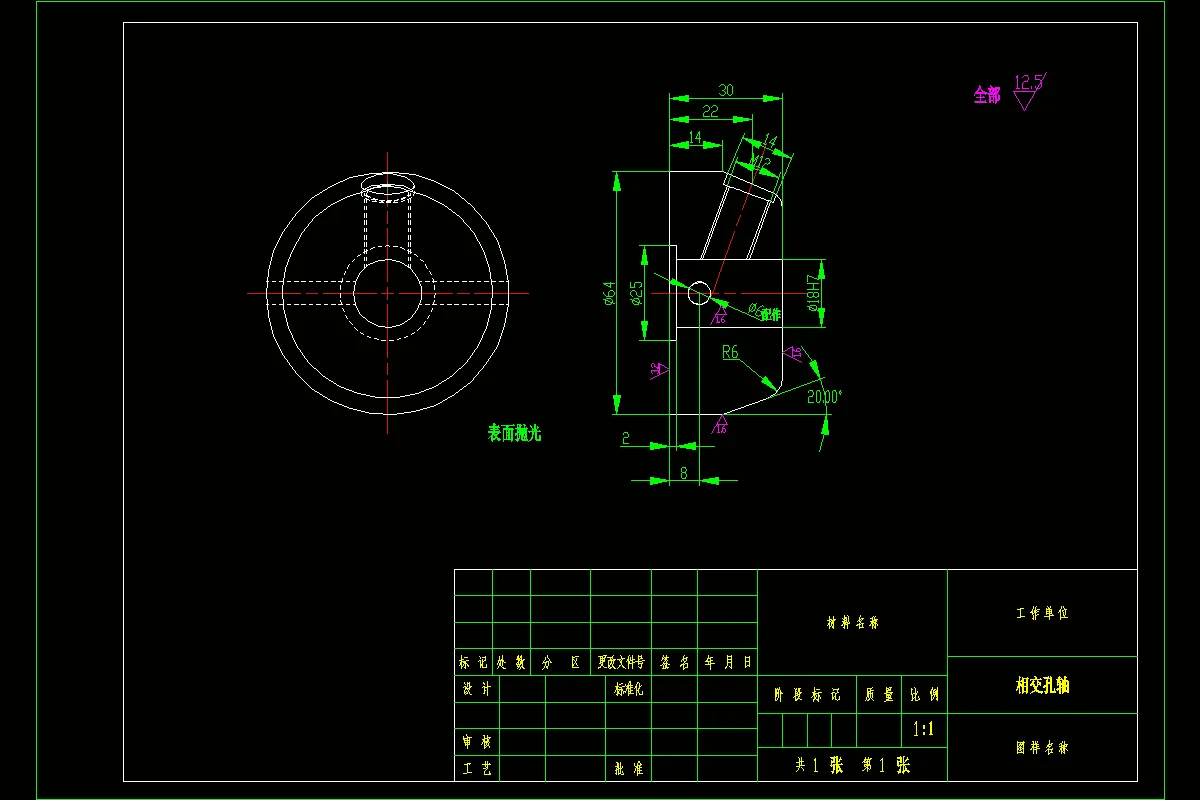1200x800 pixels.
Task: Click the 年月日 header cell
Action: 727,662
